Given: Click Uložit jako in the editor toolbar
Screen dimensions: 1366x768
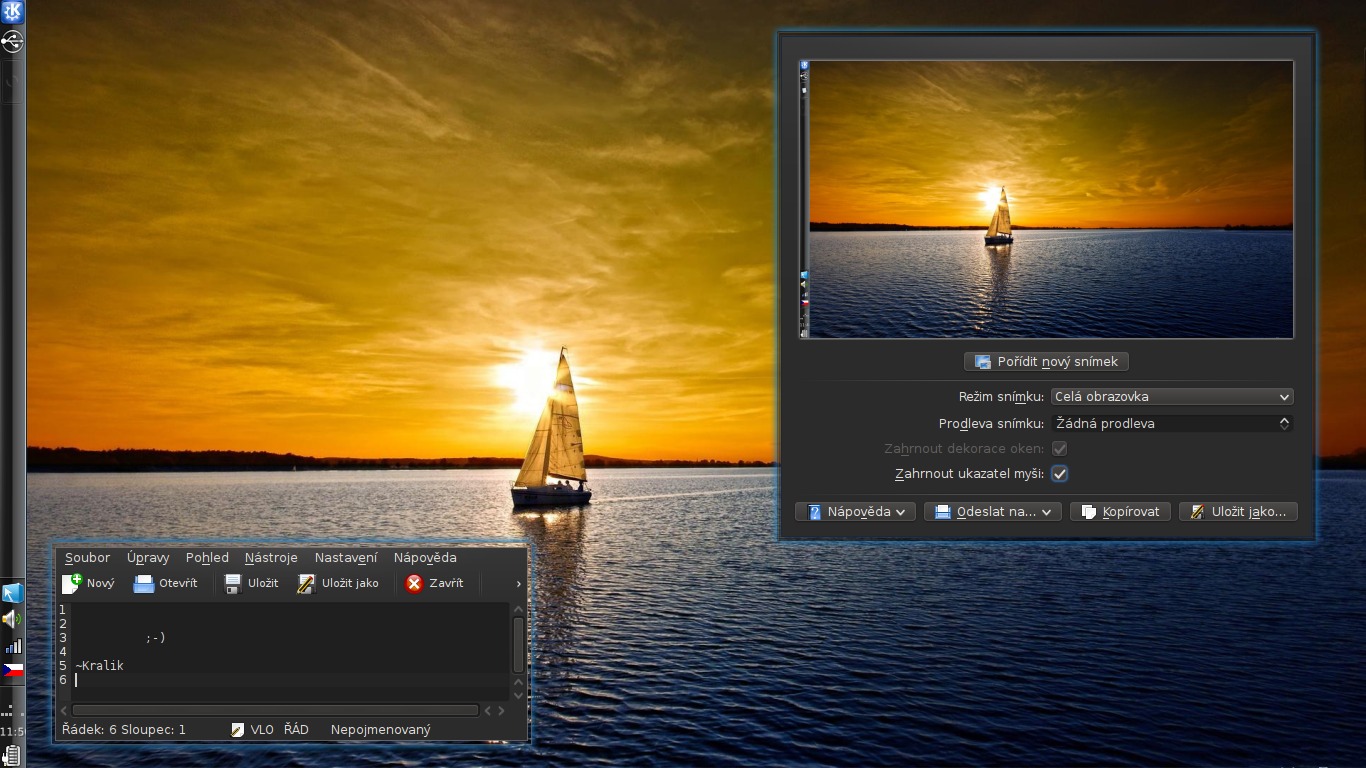Looking at the screenshot, I should pos(338,583).
